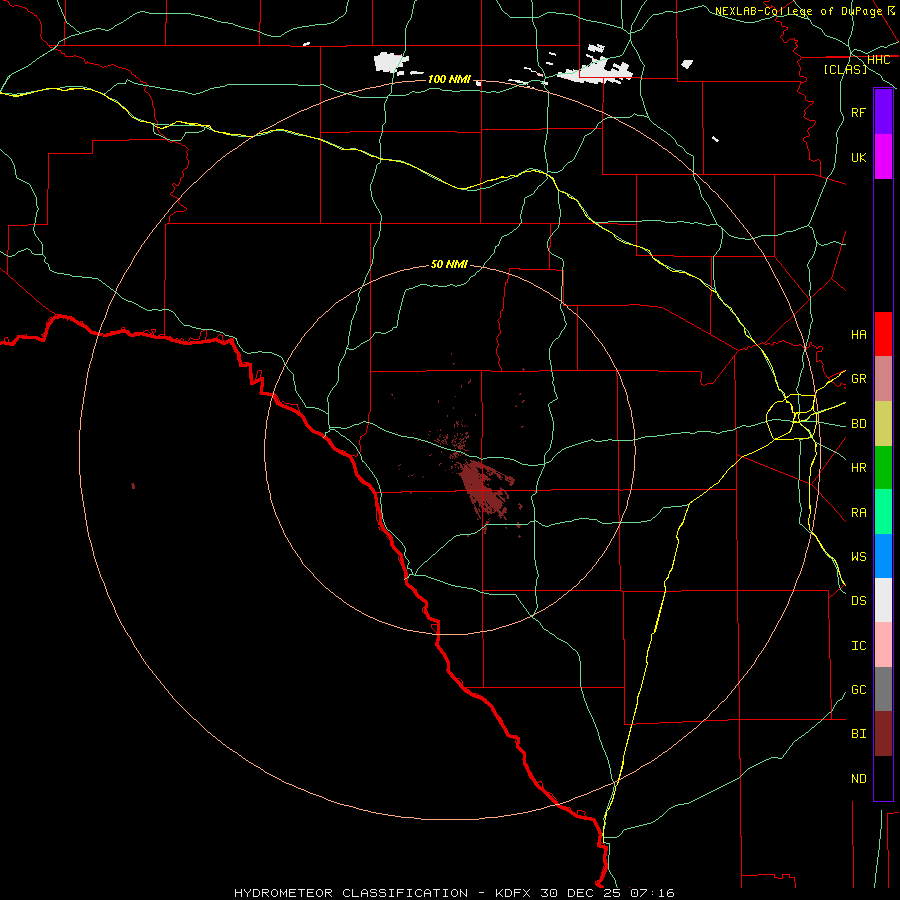Click the IC light pink legend swatch
The height and width of the screenshot is (900, 900).
883,645
